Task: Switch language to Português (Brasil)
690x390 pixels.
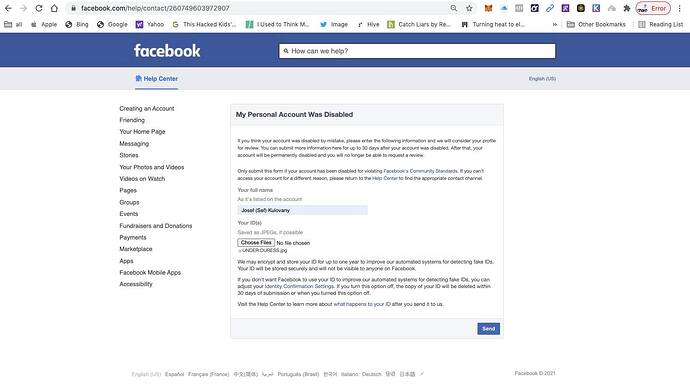Action: pyautogui.click(x=298, y=374)
